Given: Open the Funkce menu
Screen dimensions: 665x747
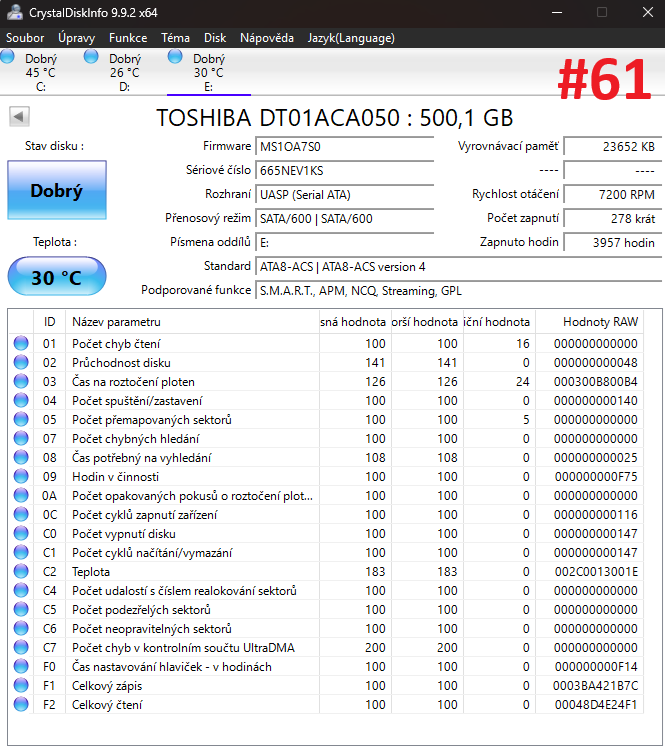Looking at the screenshot, I should coord(128,38).
